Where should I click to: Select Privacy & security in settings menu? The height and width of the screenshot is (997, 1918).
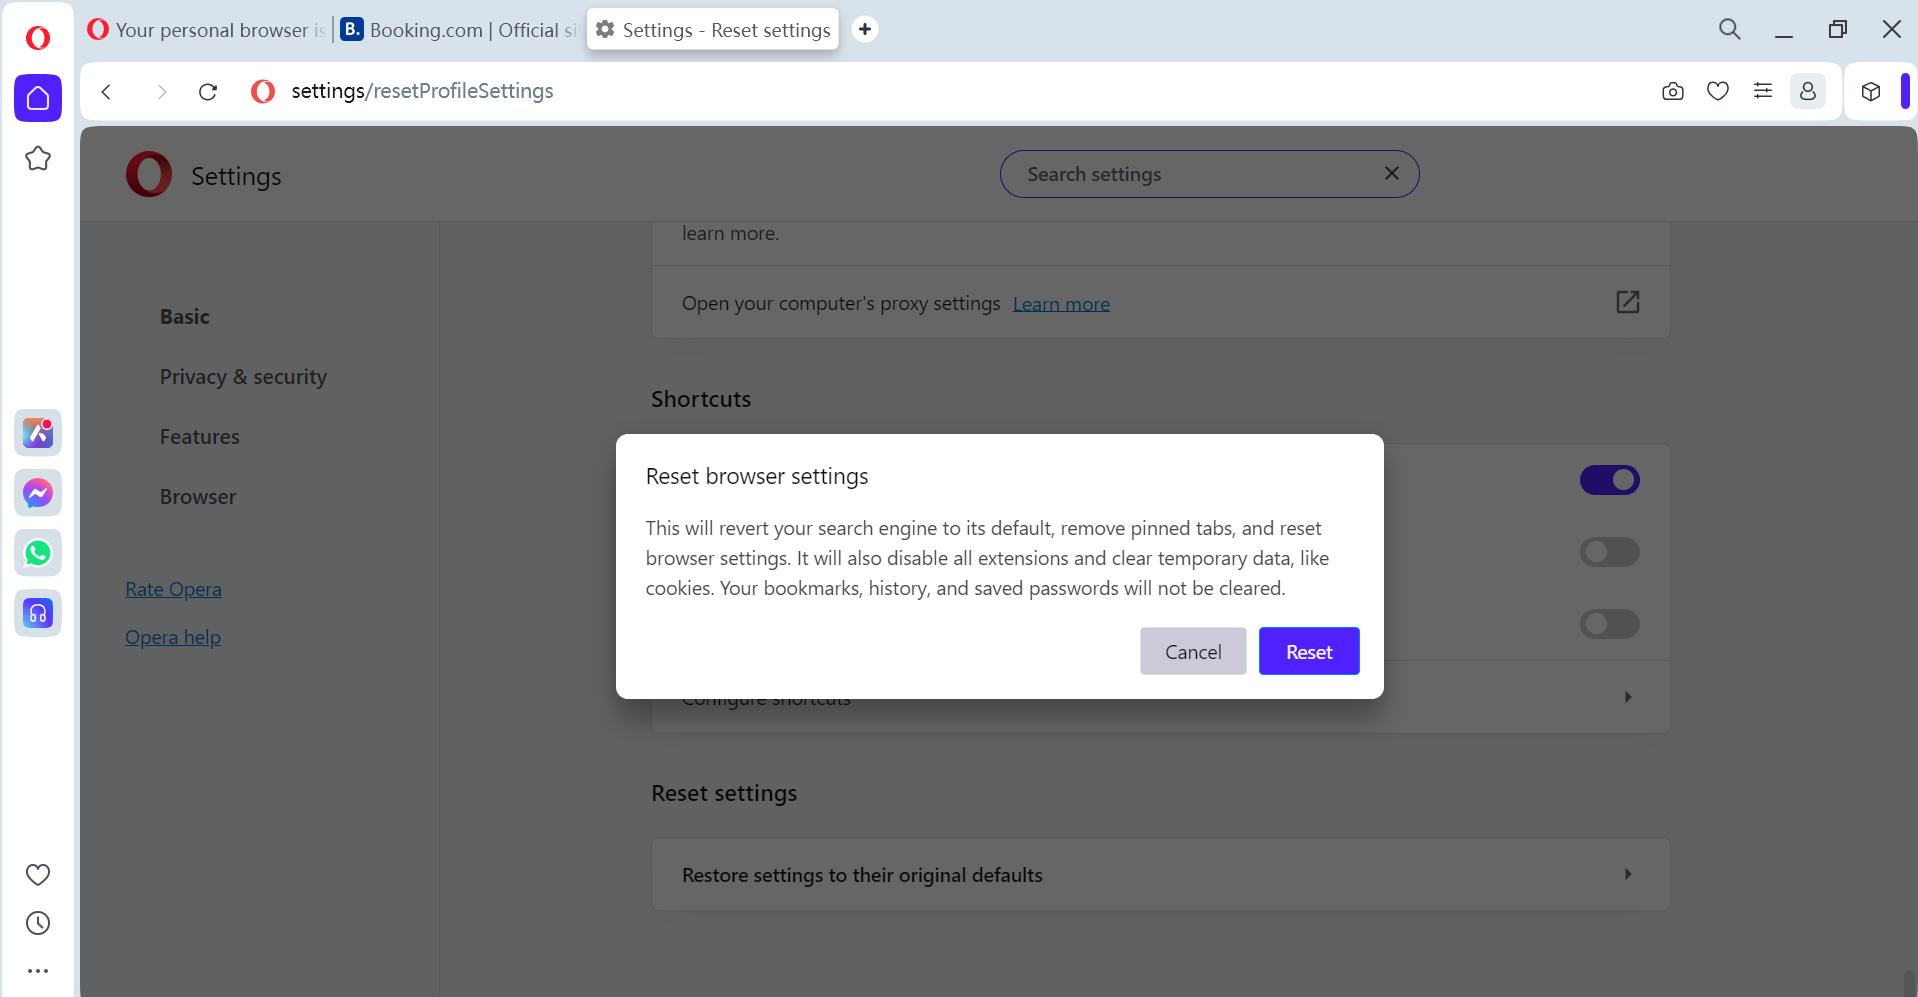(243, 377)
